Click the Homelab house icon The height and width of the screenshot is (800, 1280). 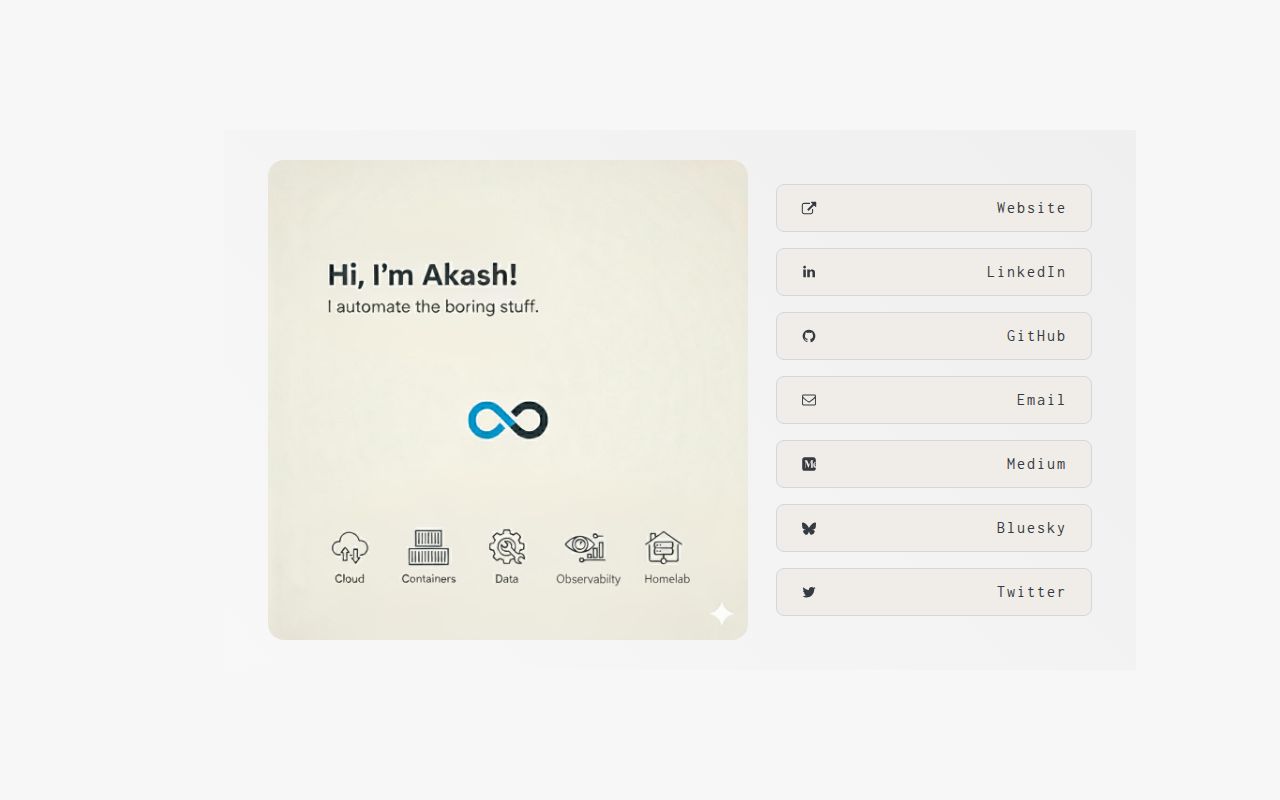coord(664,547)
